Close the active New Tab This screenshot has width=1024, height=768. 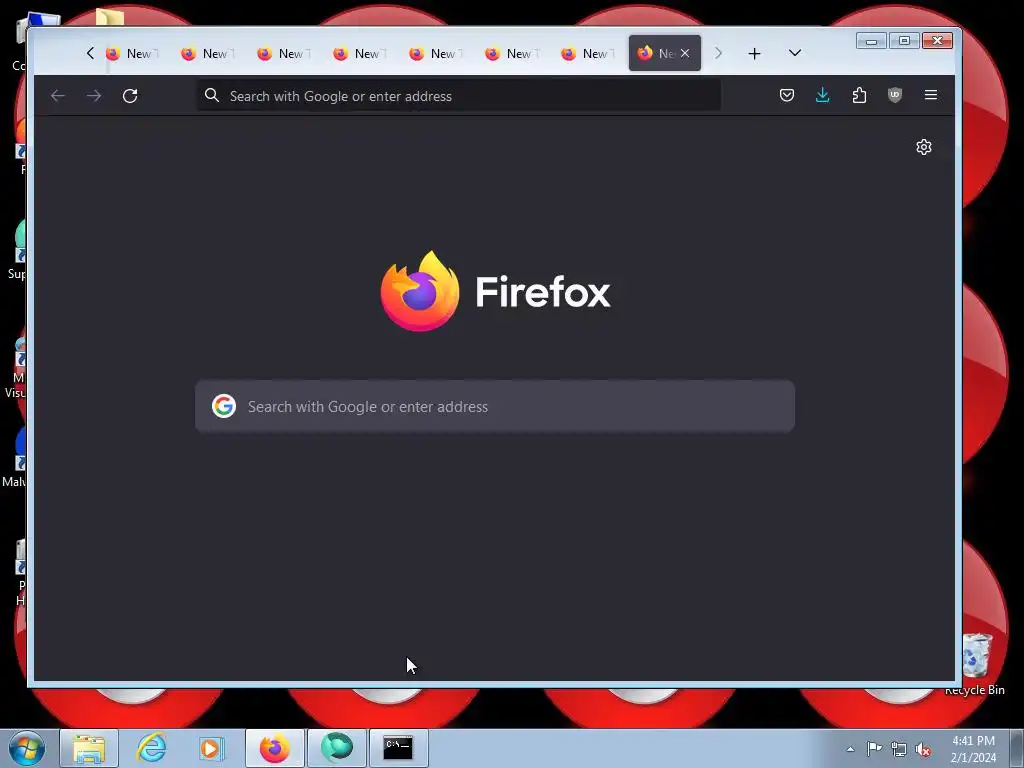(684, 53)
